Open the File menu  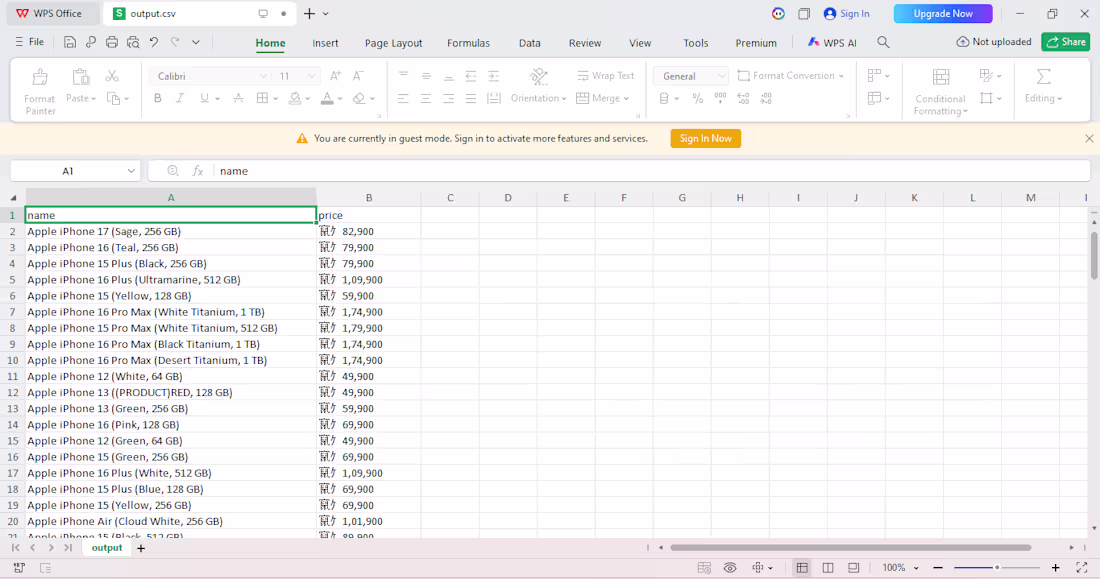click(29, 42)
